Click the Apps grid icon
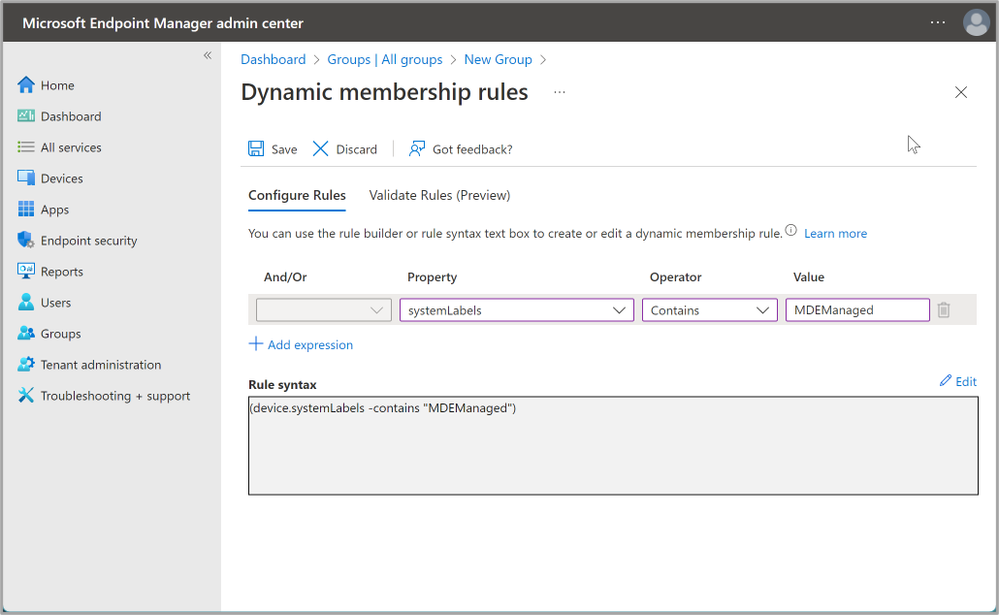Viewport: 999px width, 615px height. pyautogui.click(x=26, y=209)
